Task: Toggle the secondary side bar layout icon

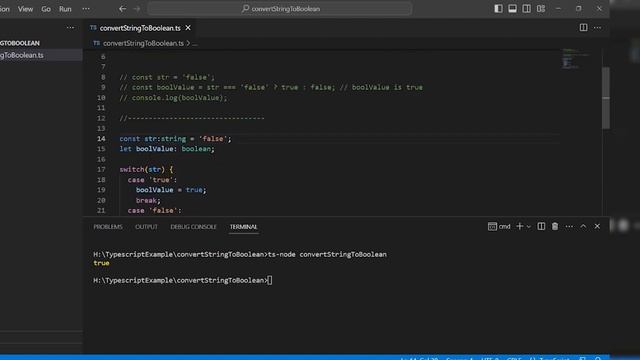Action: click(x=527, y=9)
